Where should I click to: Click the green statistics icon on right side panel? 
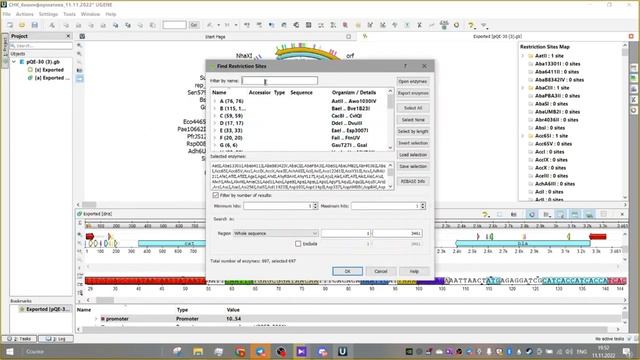(634, 78)
